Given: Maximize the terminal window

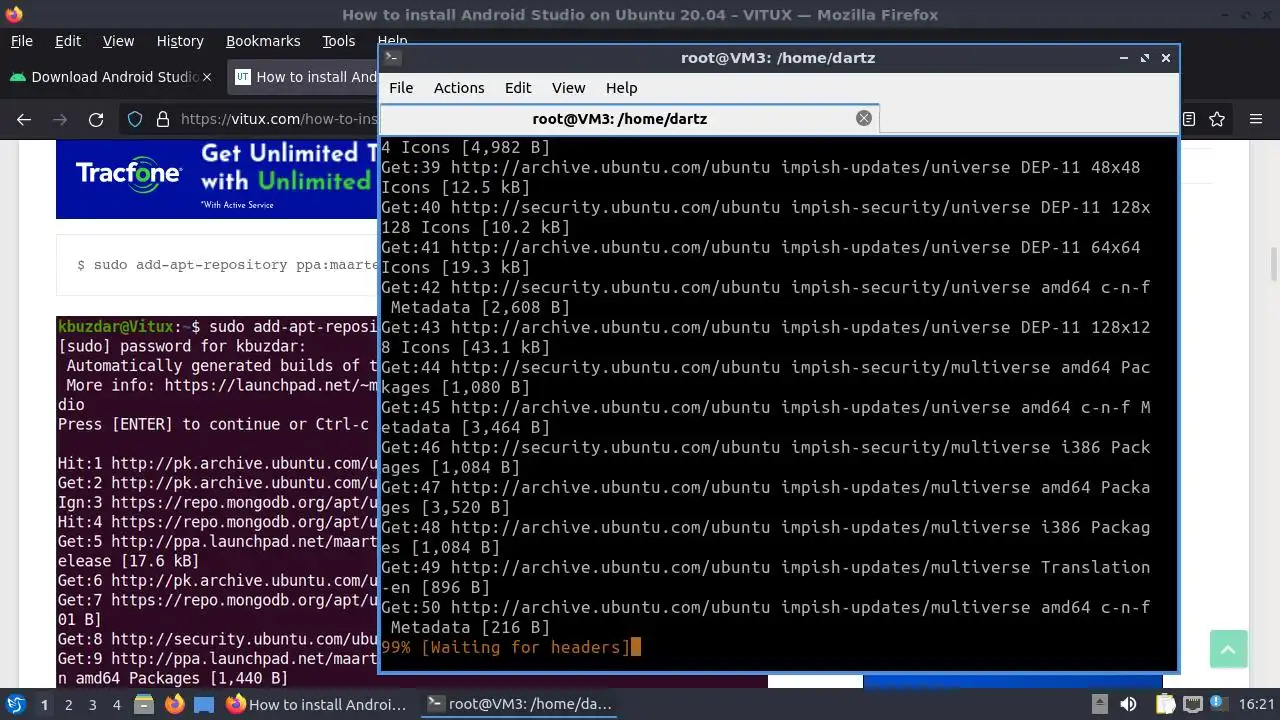Looking at the screenshot, I should (x=1145, y=58).
